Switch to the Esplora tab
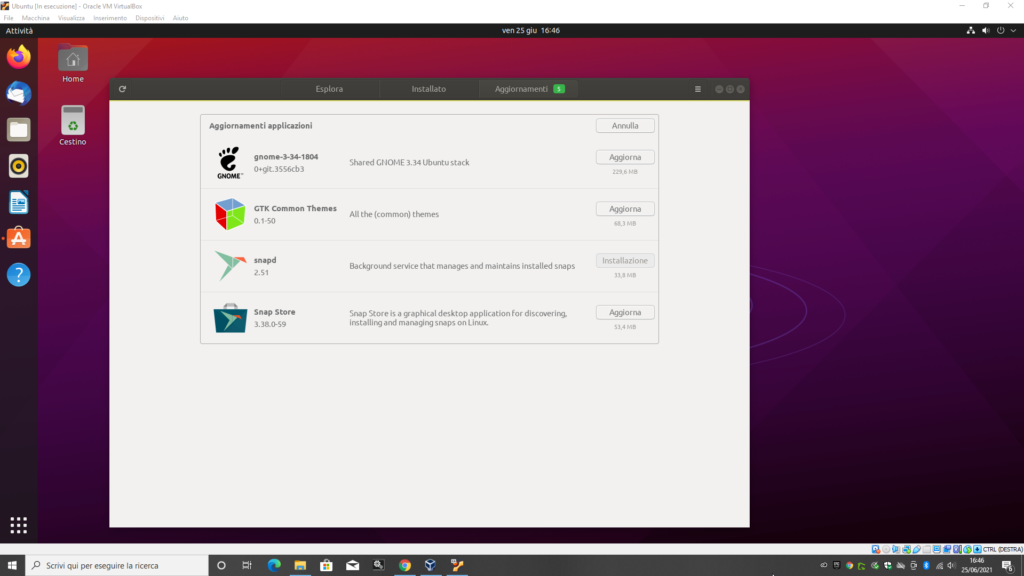Screen dimensions: 1024x576 (x=329, y=89)
